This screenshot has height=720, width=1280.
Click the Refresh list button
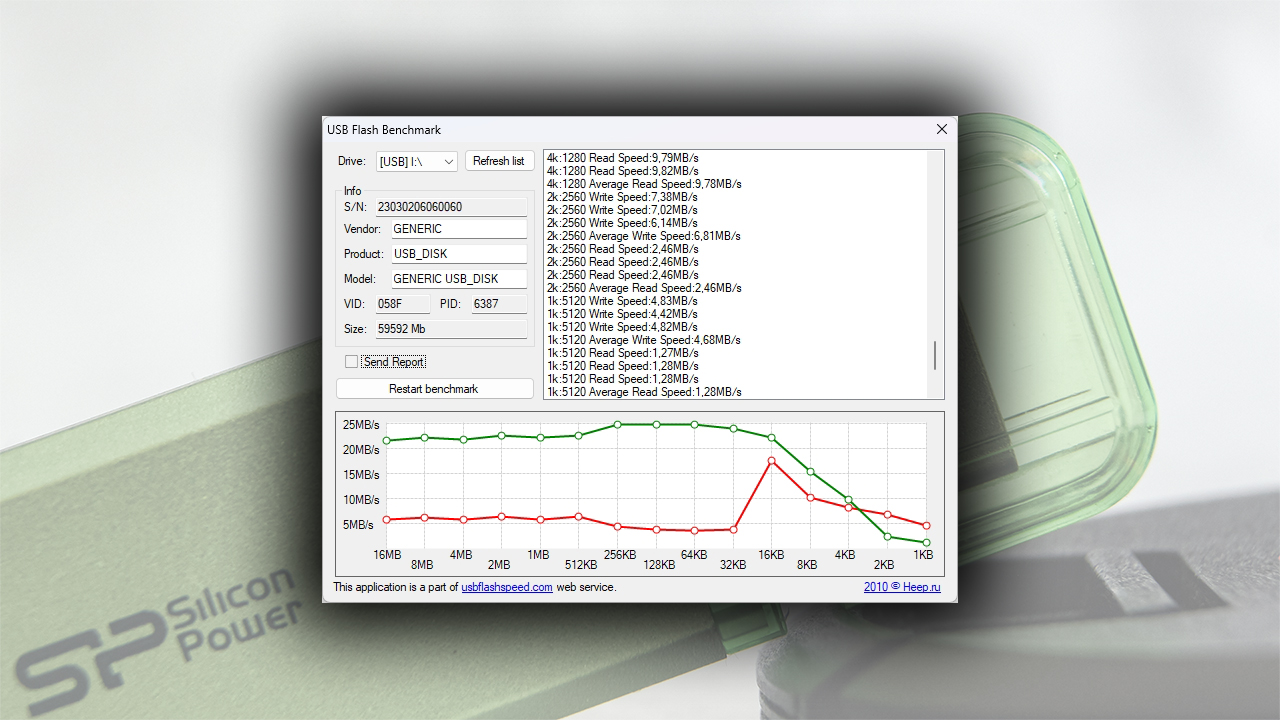(x=498, y=161)
